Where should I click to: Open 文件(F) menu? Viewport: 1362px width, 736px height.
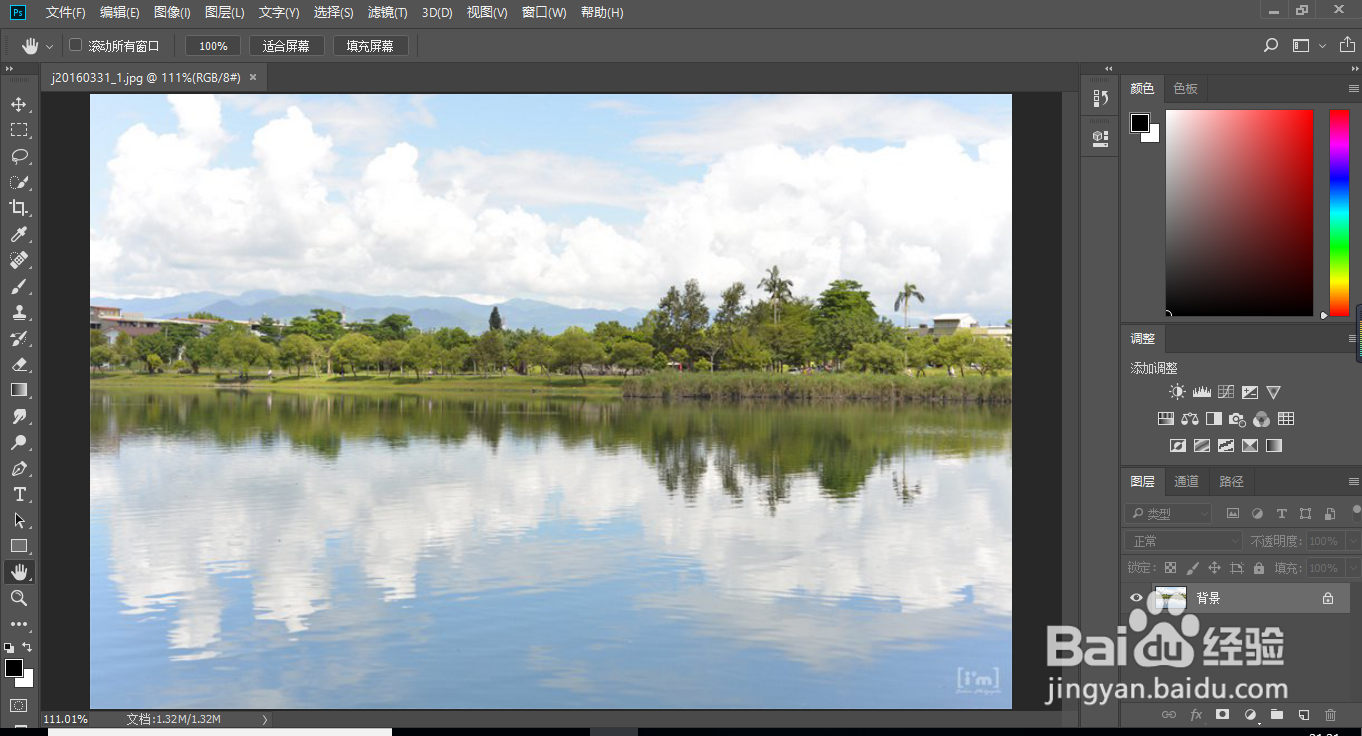click(66, 13)
